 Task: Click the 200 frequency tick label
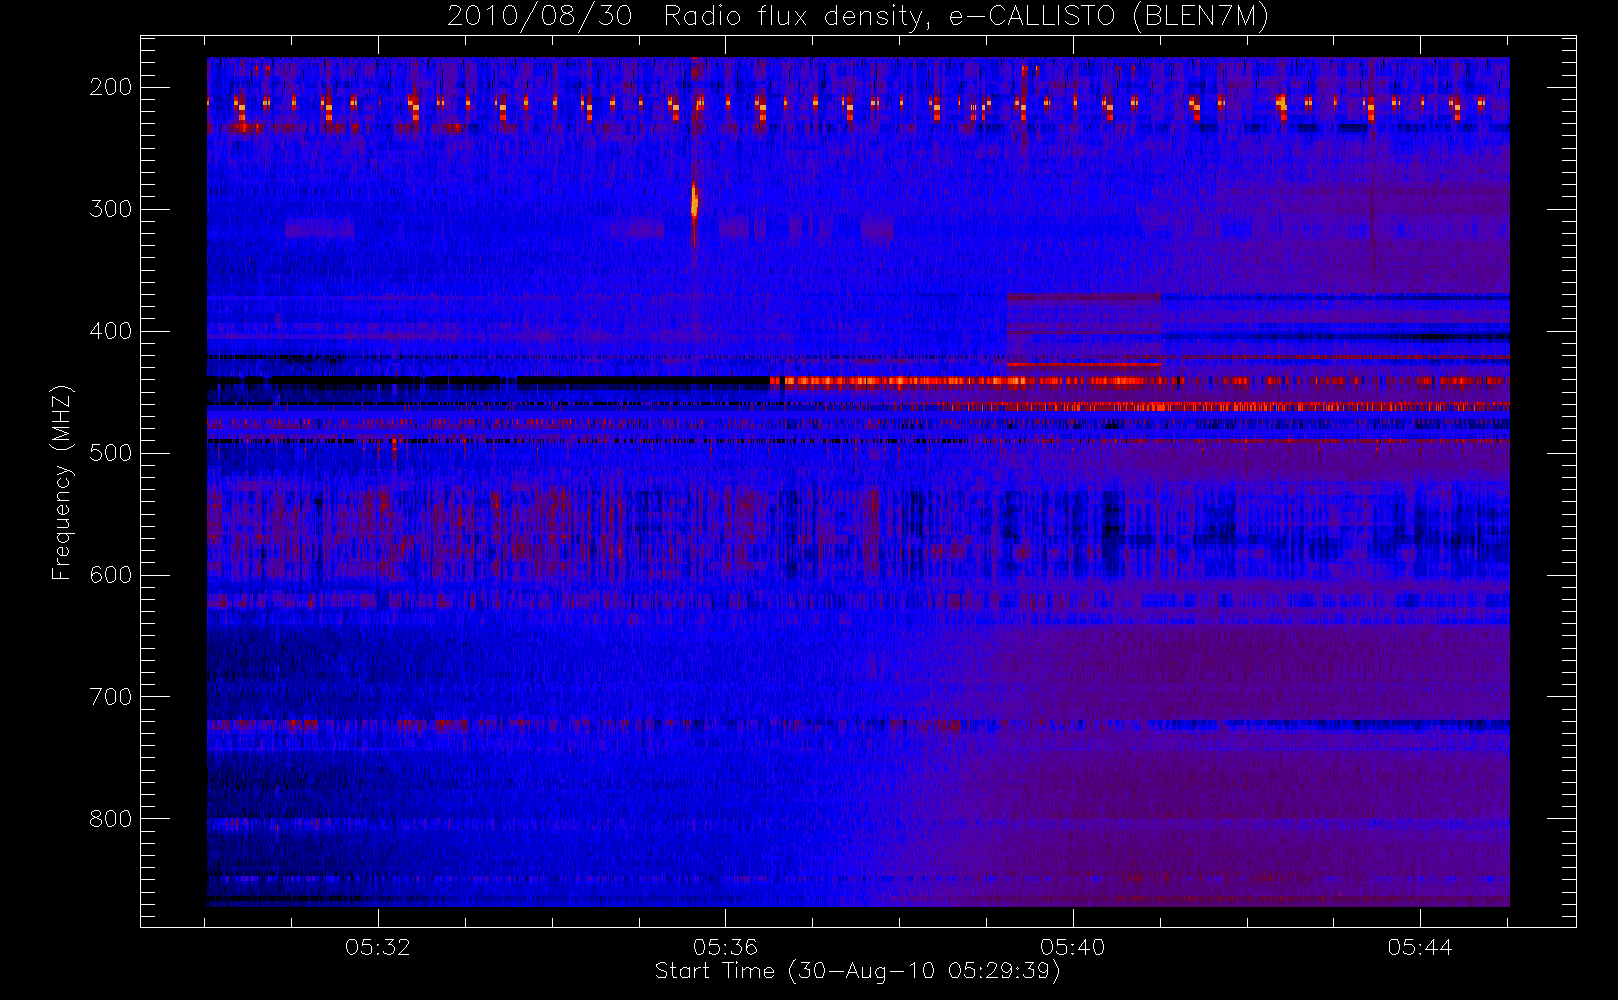[x=111, y=87]
